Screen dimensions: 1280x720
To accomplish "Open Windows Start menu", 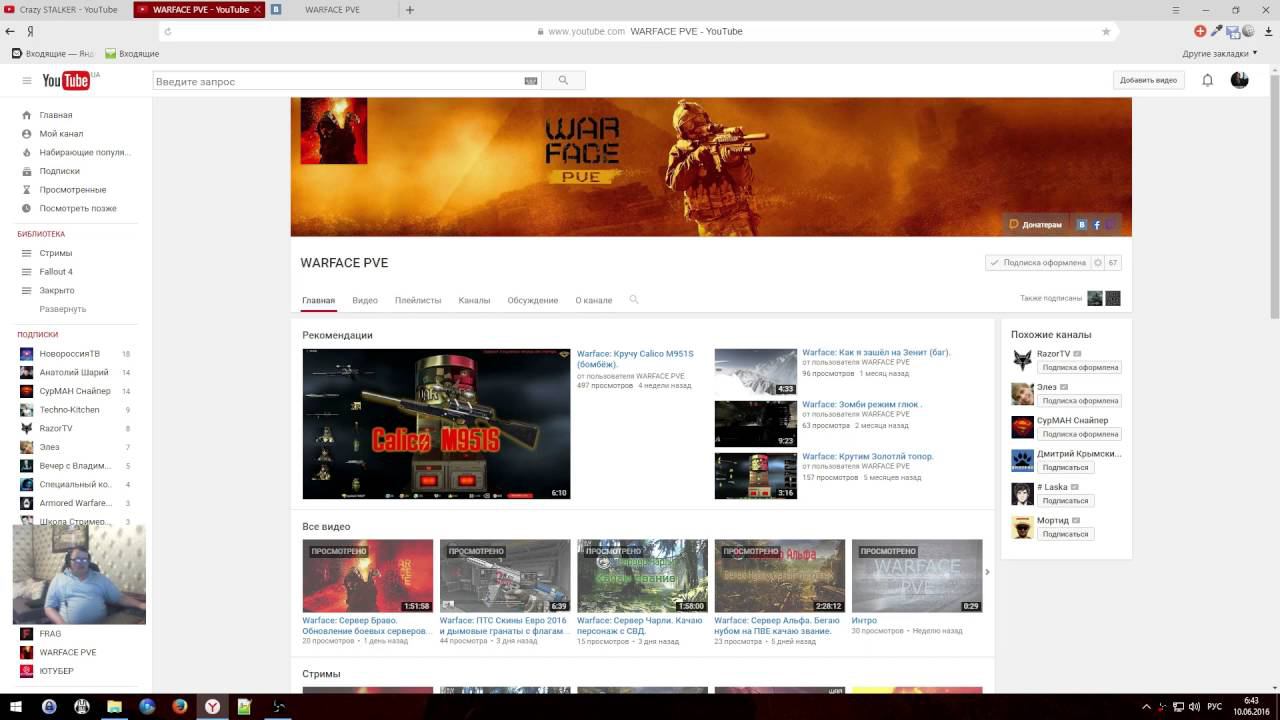I will tap(16, 707).
